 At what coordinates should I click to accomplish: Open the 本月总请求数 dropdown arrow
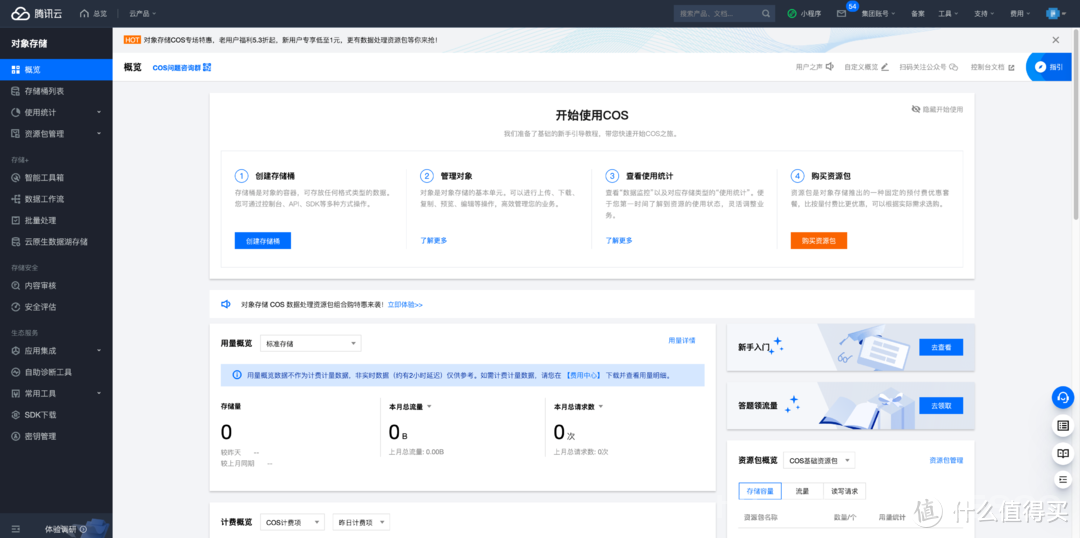[x=601, y=406]
